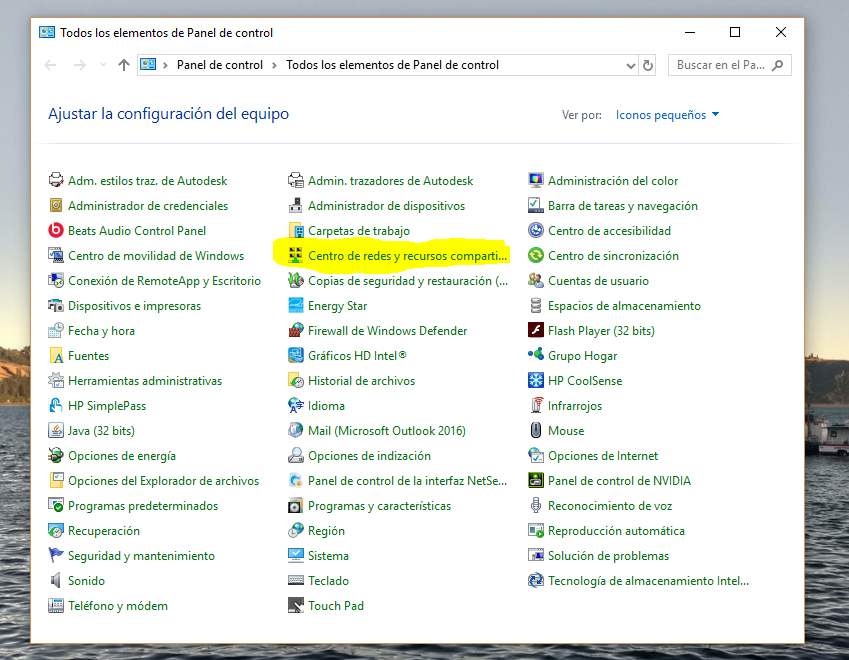The width and height of the screenshot is (849, 660).
Task: Open Reproducción automática link
Action: (616, 531)
